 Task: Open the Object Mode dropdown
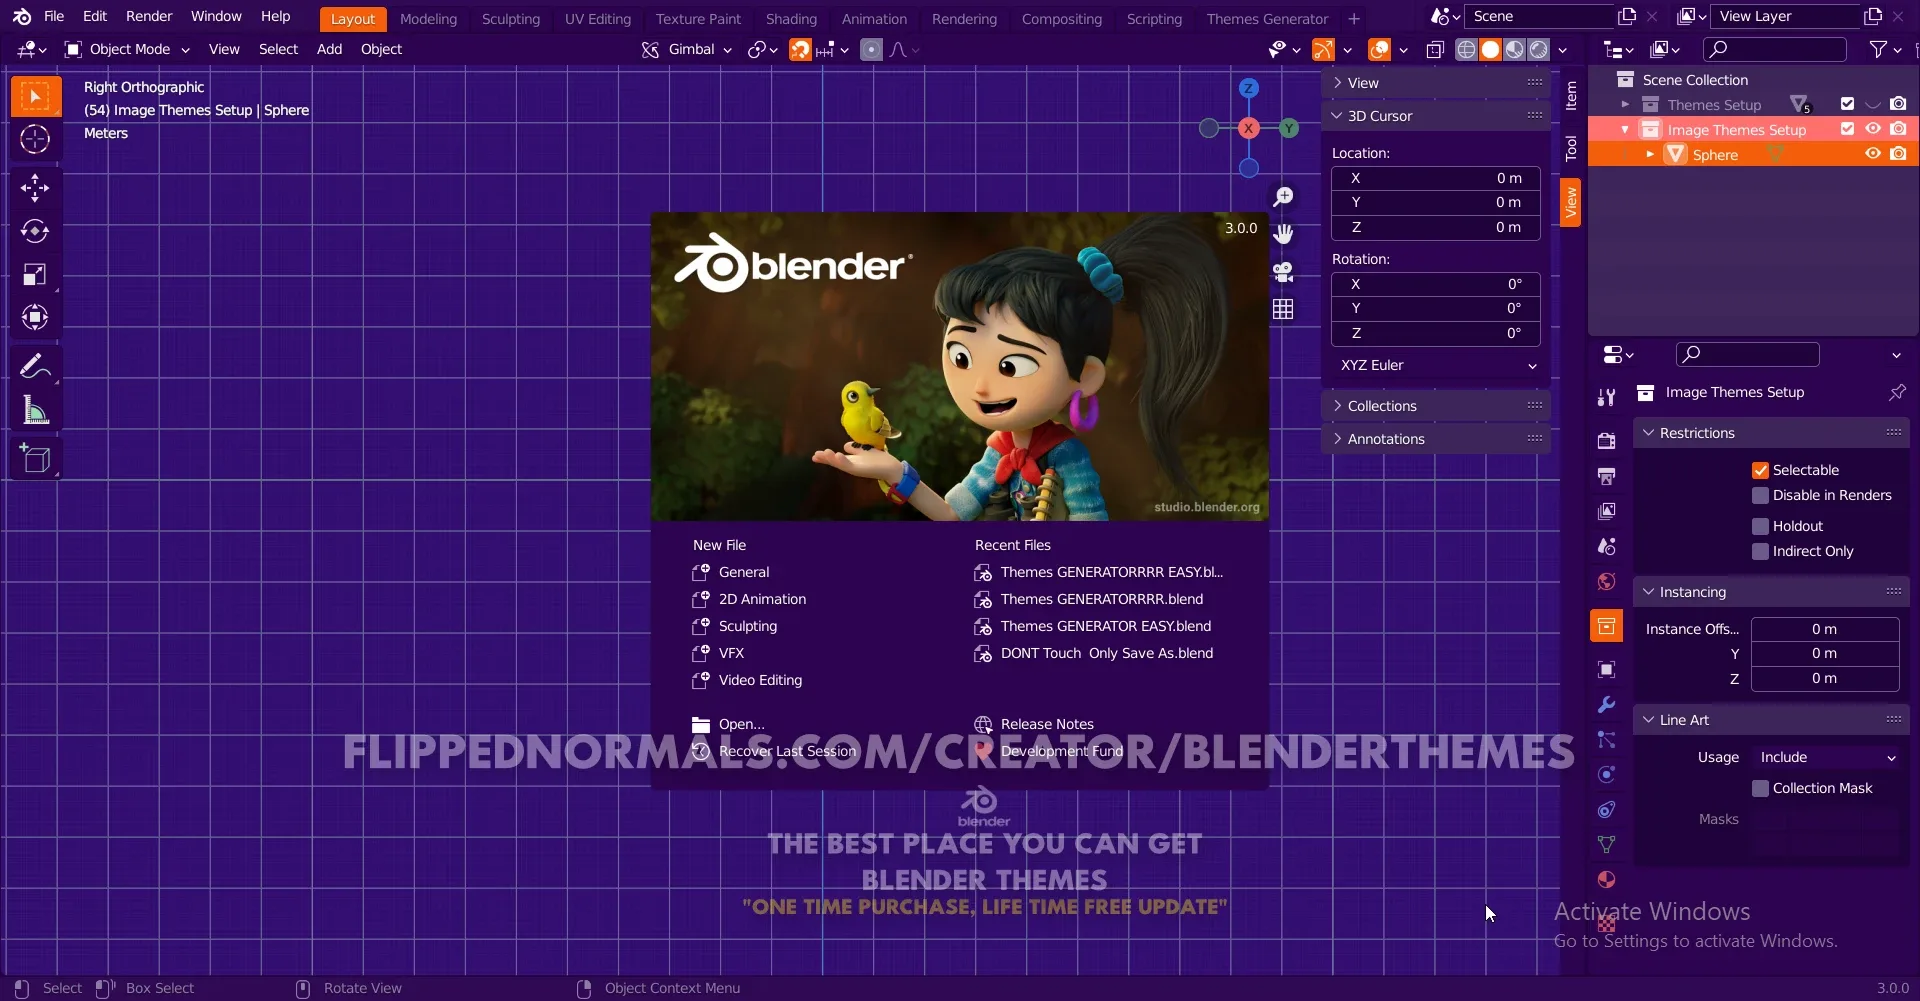[x=127, y=49]
